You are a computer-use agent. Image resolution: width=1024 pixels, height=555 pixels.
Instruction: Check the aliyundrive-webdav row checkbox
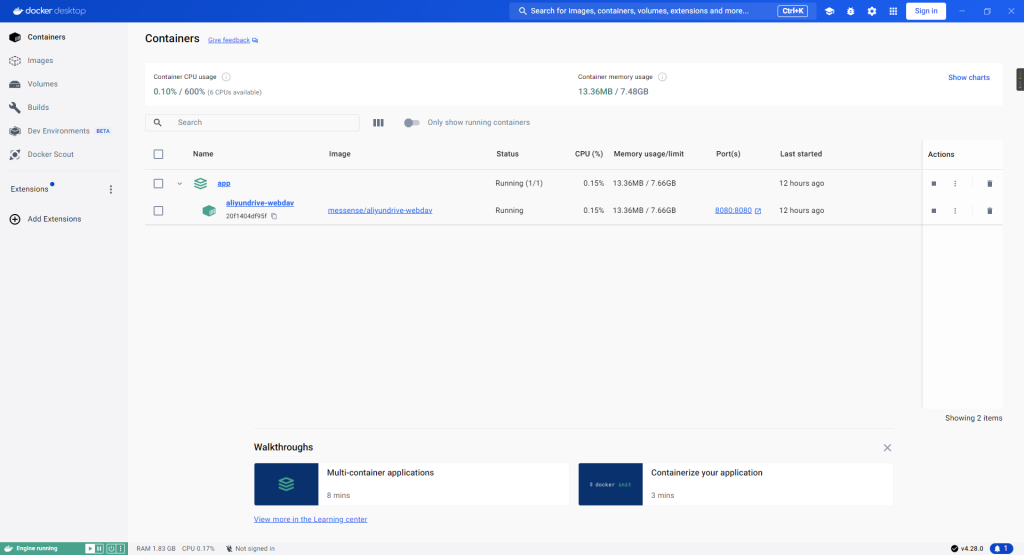click(x=158, y=211)
